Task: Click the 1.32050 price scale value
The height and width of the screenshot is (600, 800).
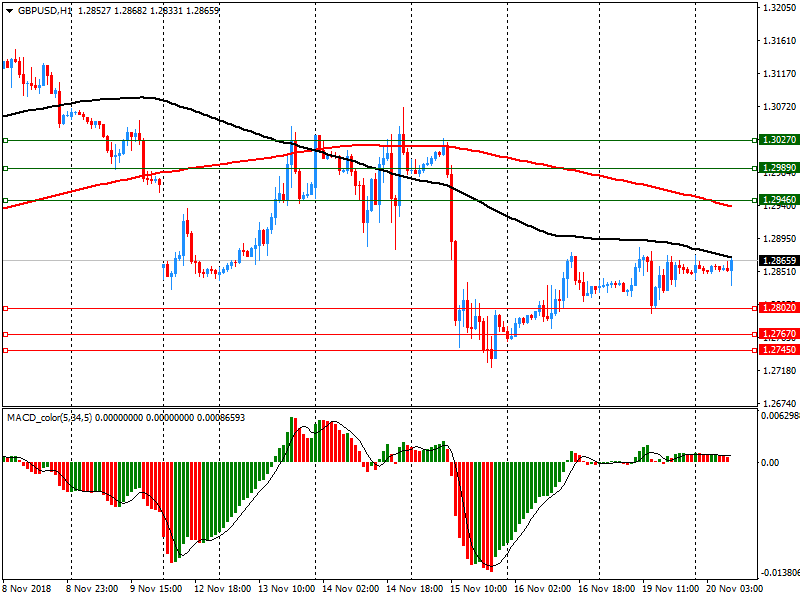Action: [x=780, y=8]
